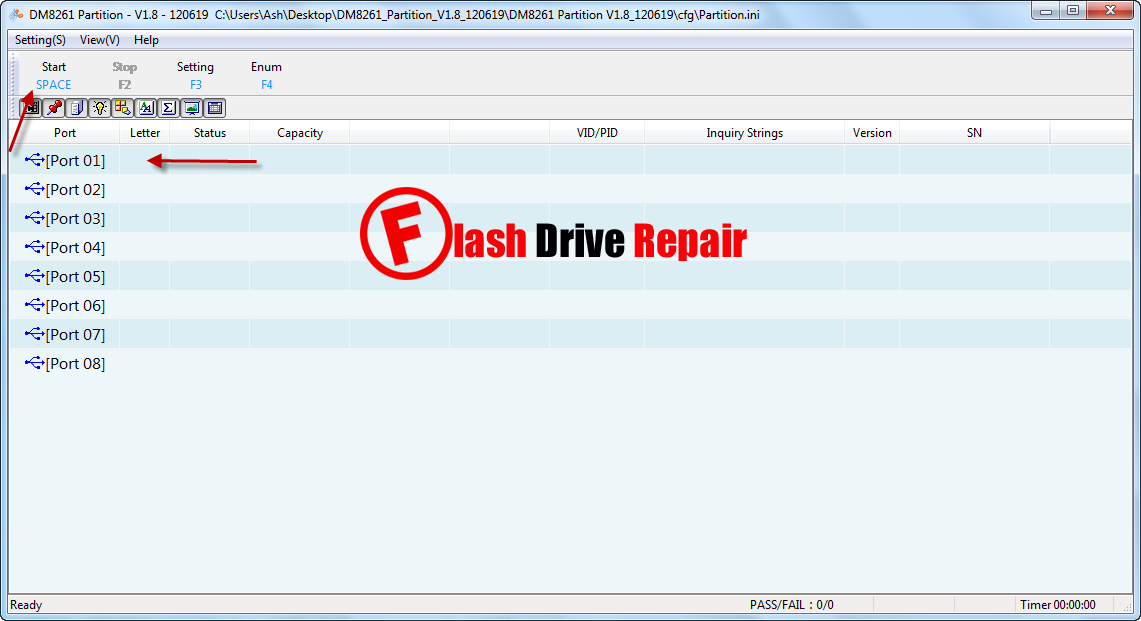Click the VID/PID column header
1141x621 pixels.
[597, 132]
